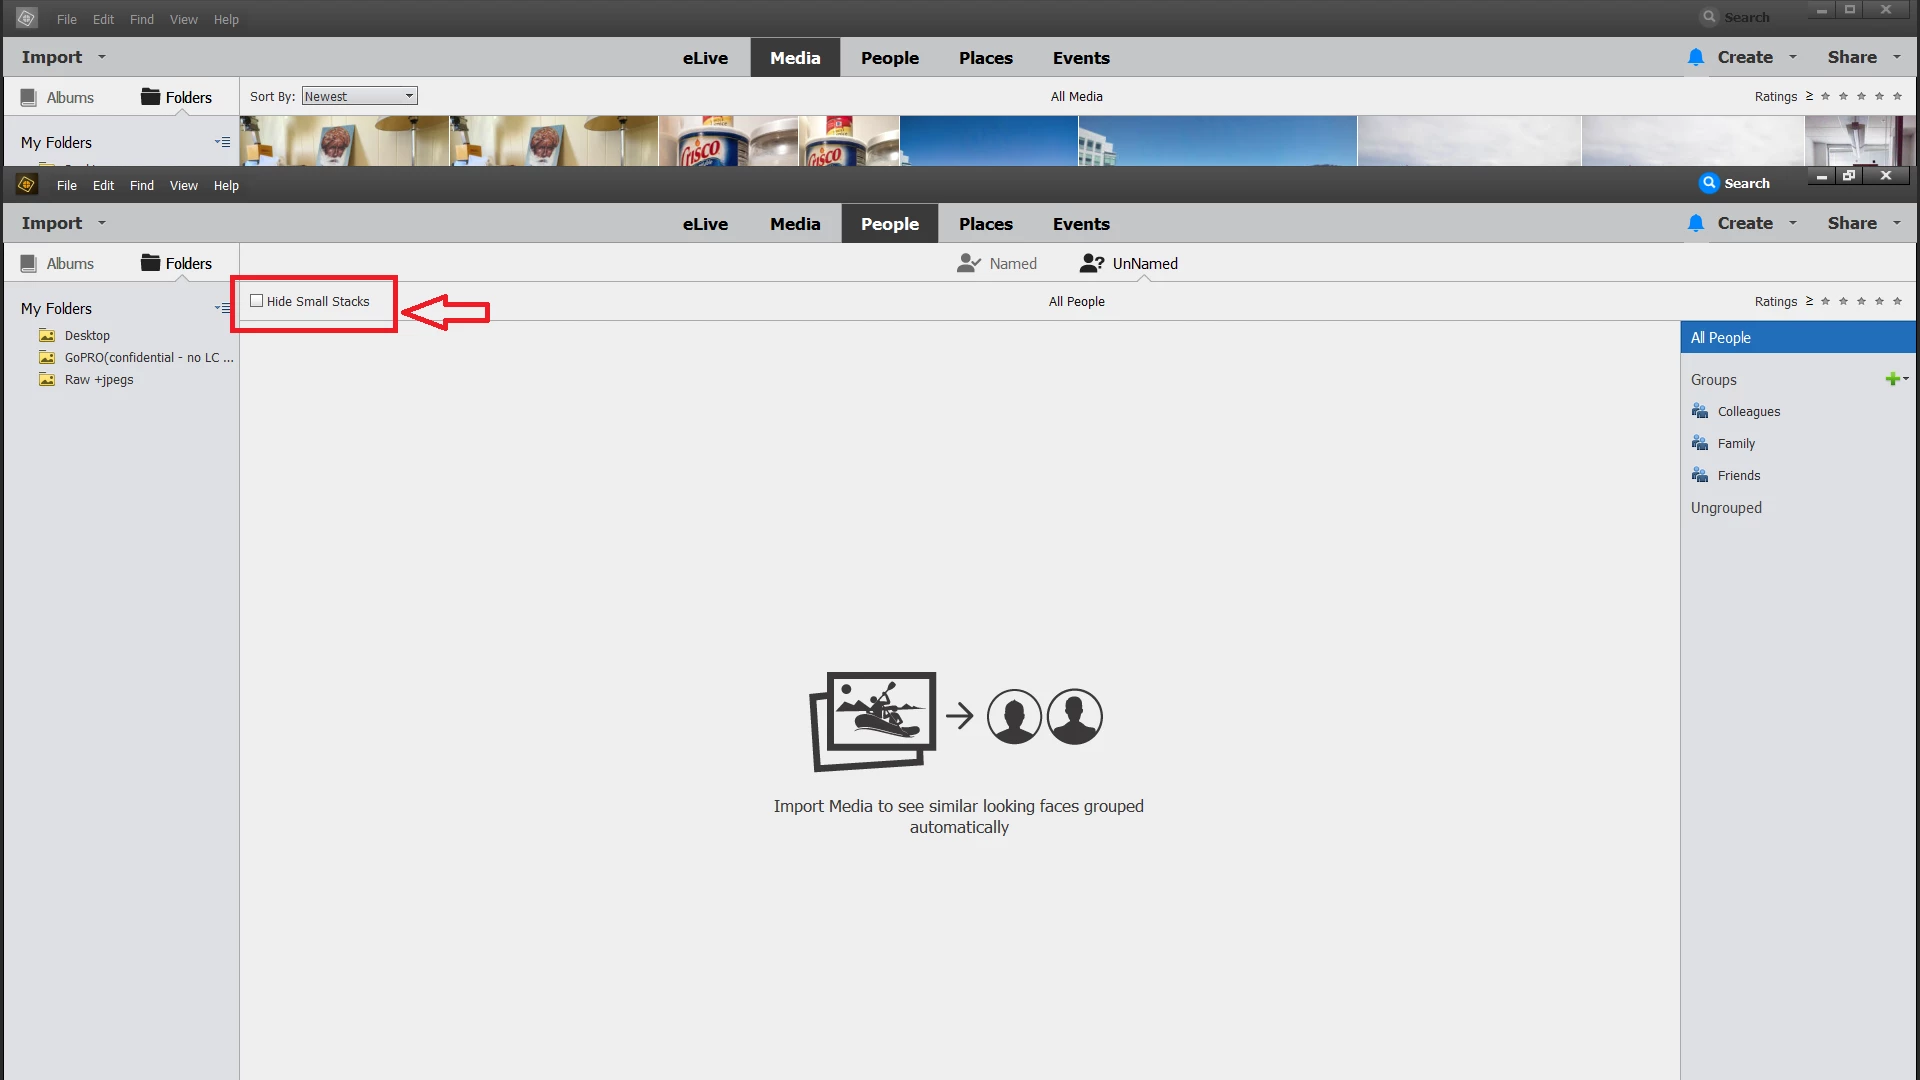Image resolution: width=1920 pixels, height=1080 pixels.
Task: Select the Raw +jpegs folder
Action: [98, 379]
